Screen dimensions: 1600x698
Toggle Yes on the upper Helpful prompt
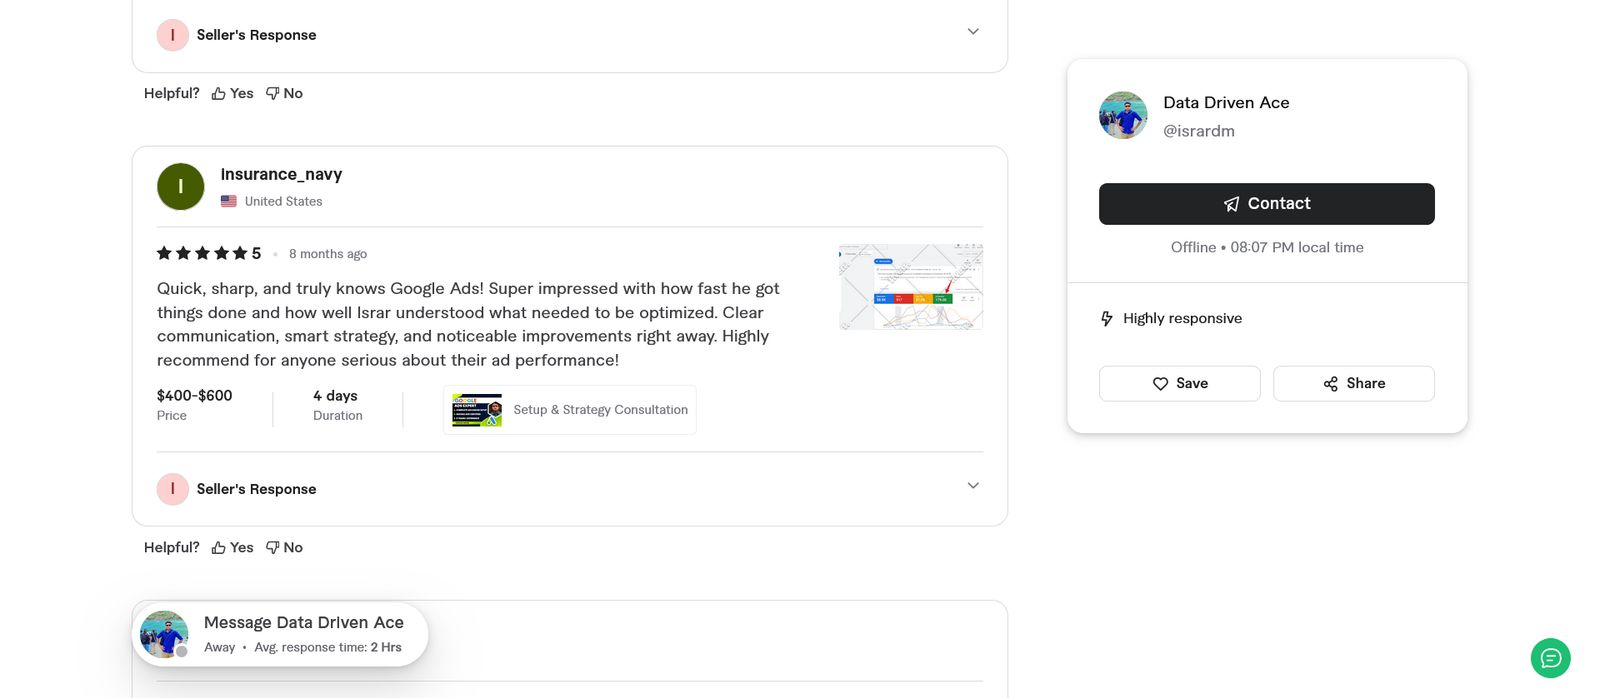point(240,92)
